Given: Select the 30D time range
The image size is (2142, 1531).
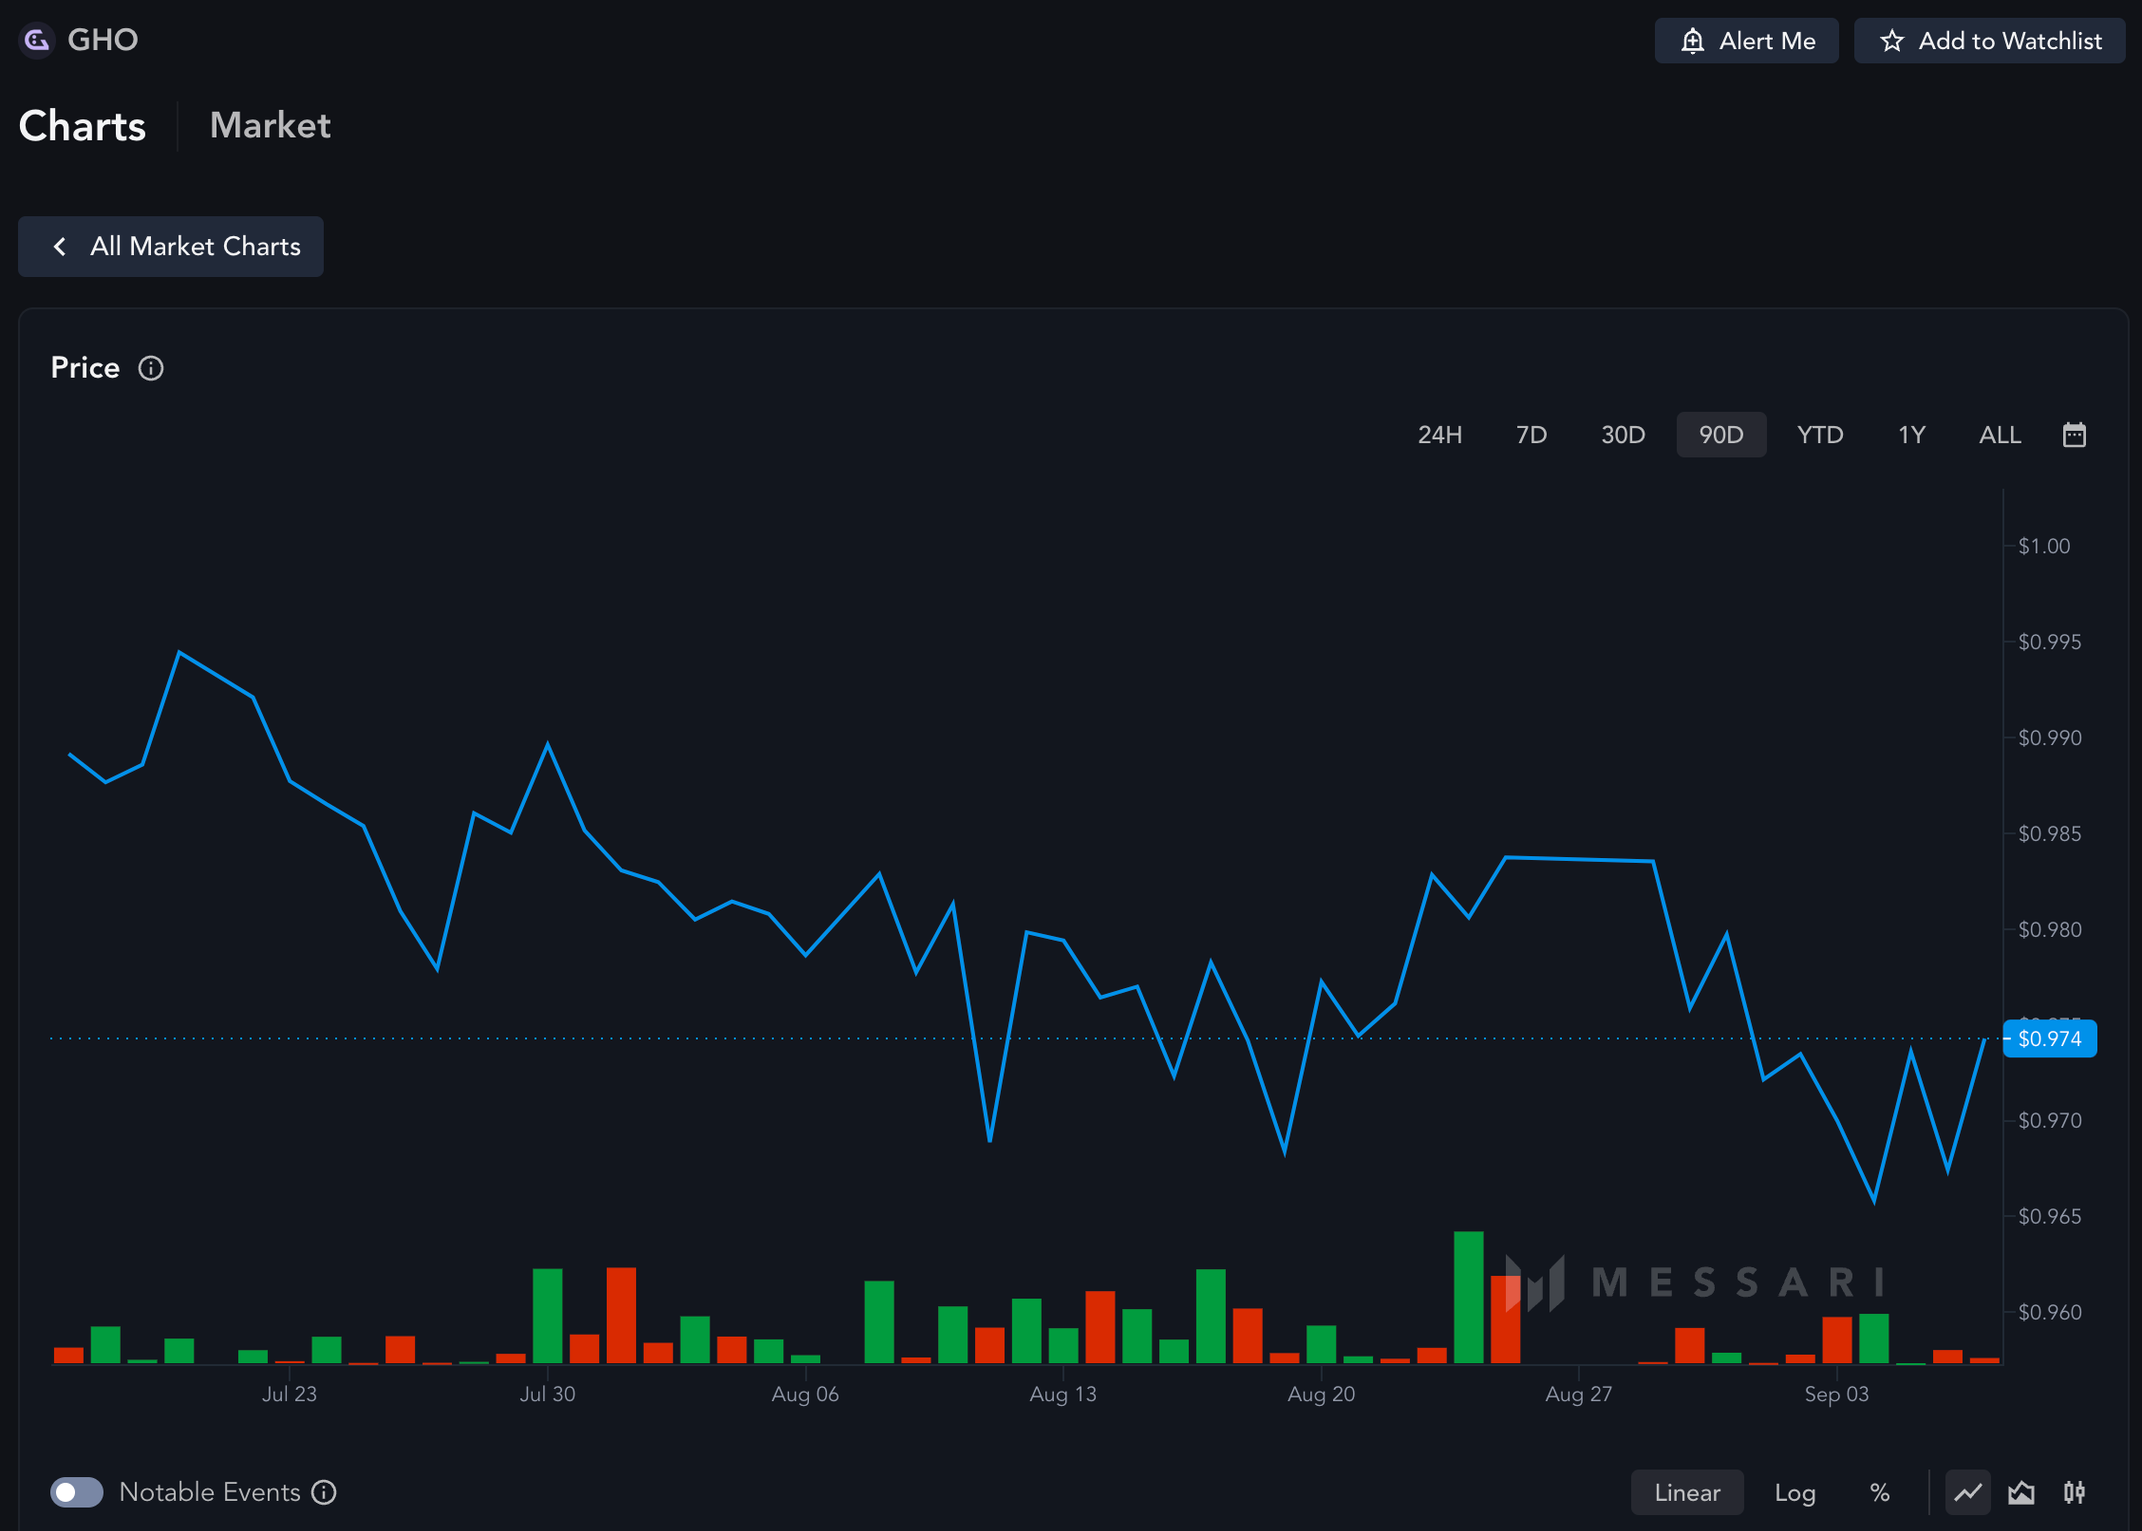Looking at the screenshot, I should (x=1622, y=435).
